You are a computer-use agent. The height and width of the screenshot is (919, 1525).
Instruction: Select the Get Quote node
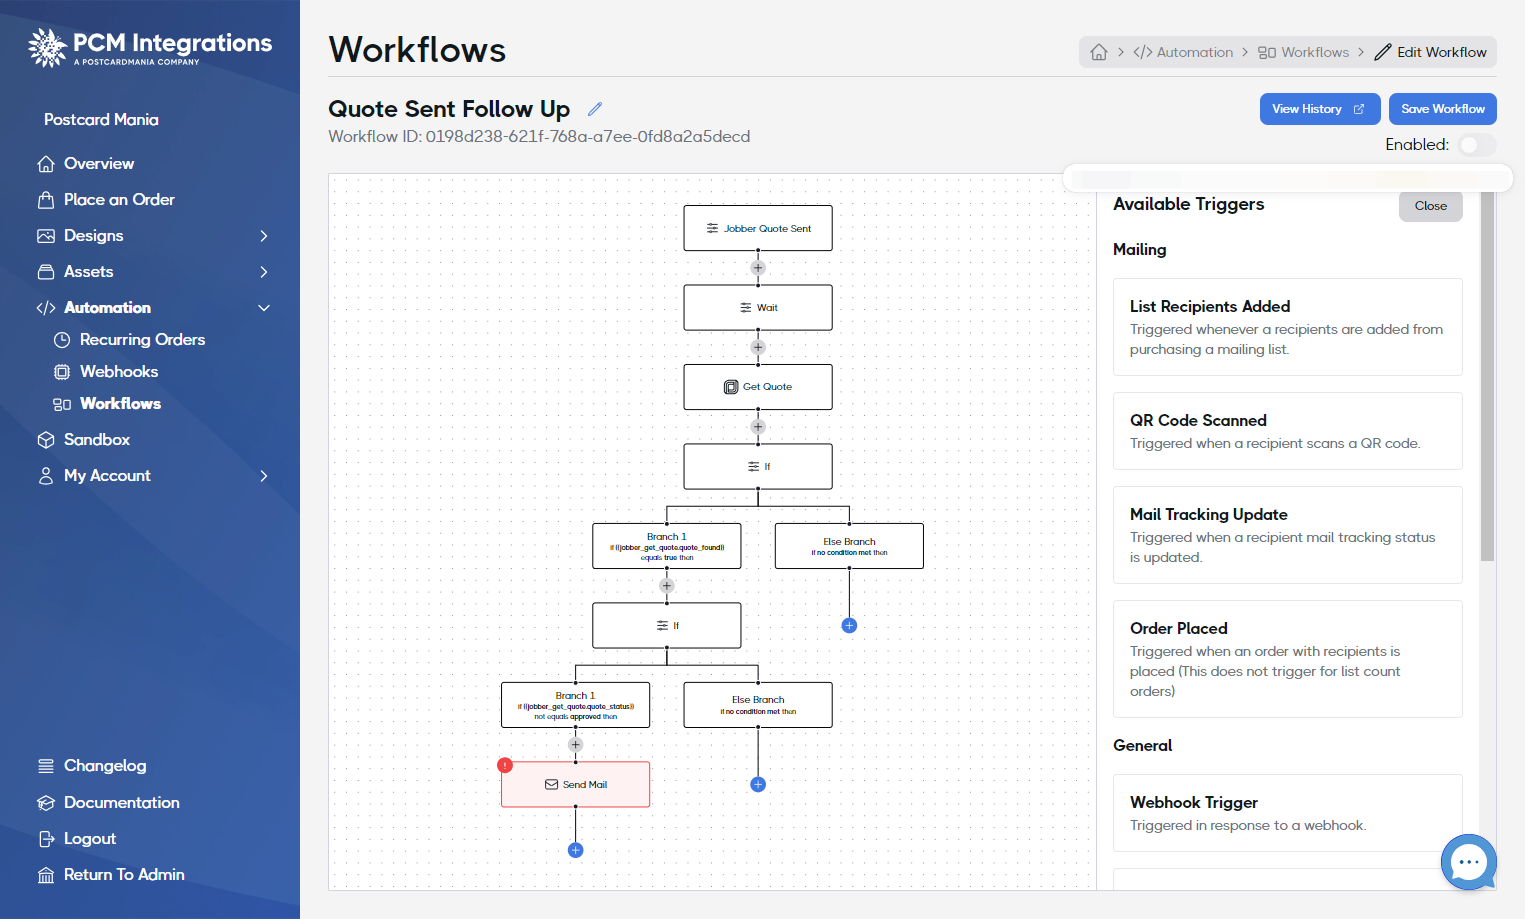click(758, 387)
